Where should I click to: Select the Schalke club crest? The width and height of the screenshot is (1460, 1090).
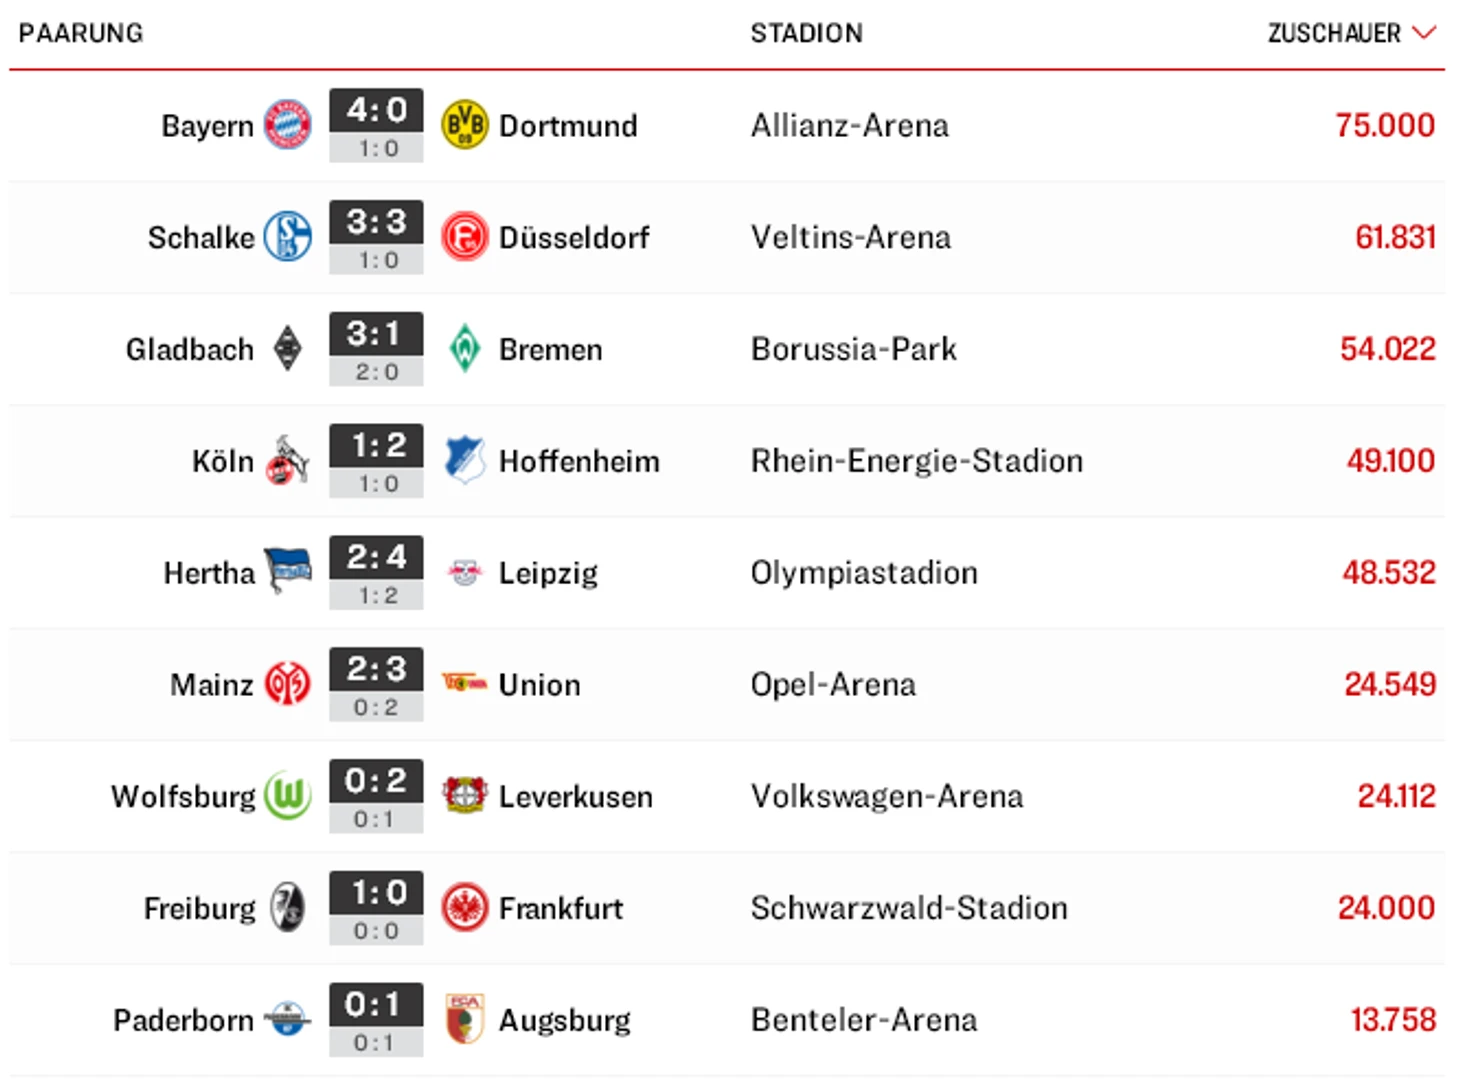287,237
